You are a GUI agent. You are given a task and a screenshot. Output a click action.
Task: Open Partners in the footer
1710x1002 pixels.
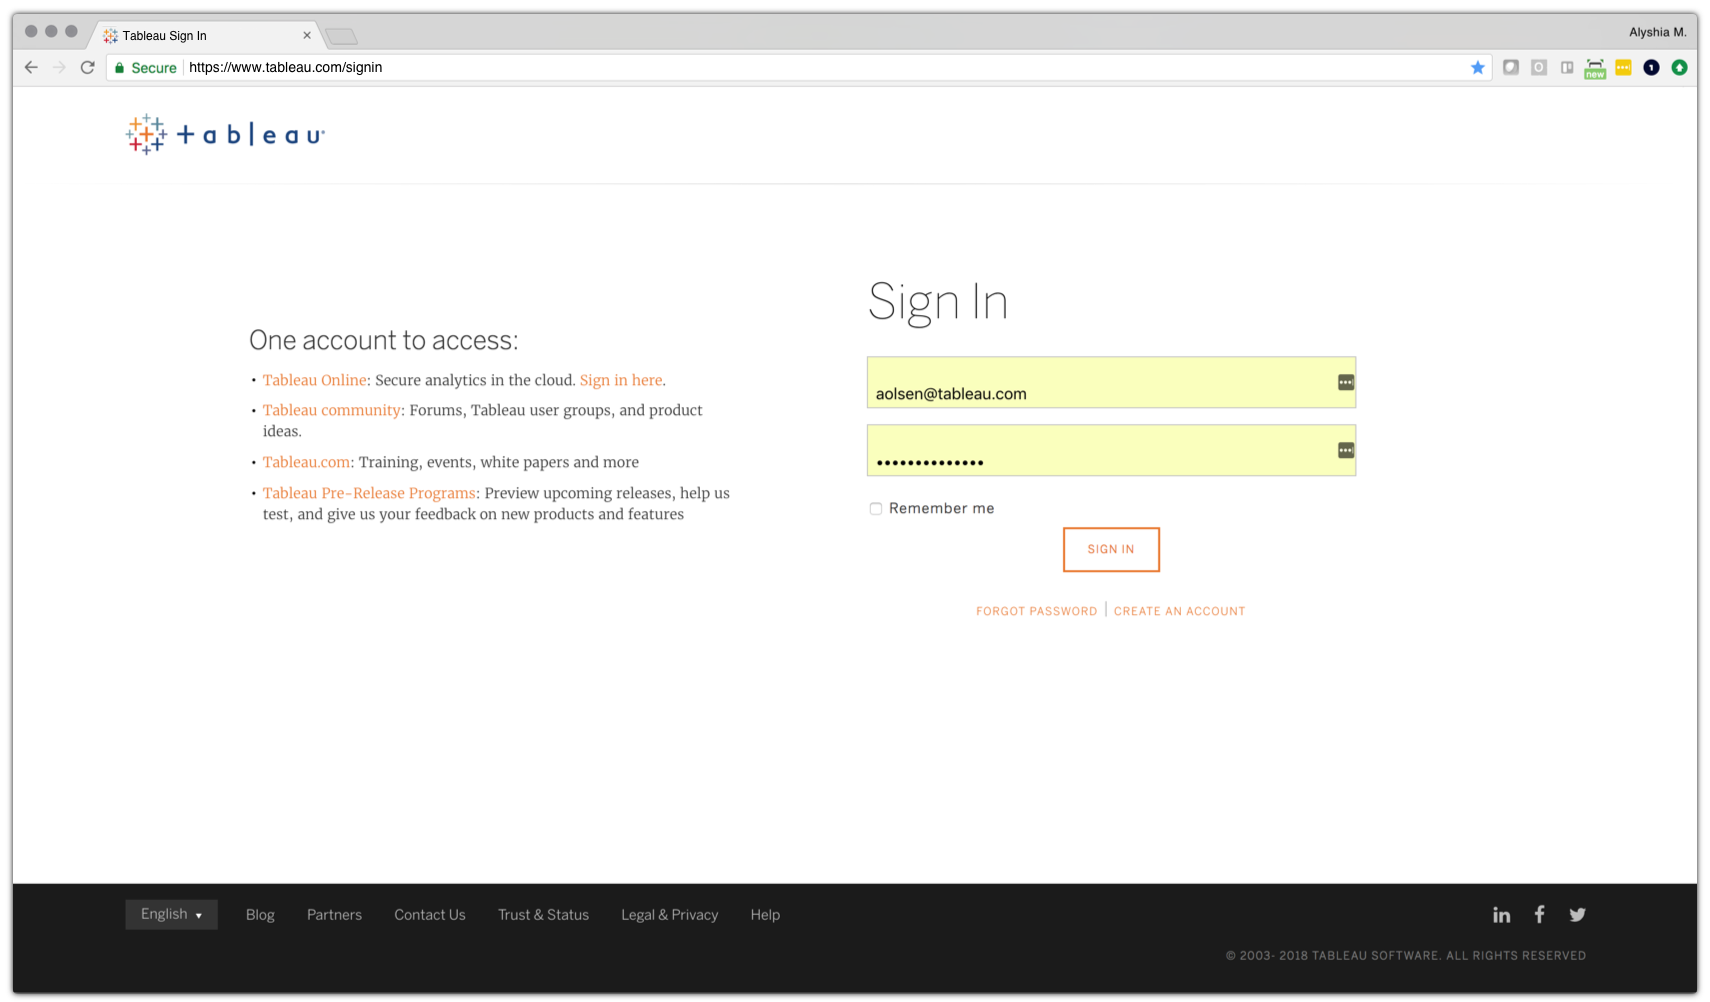334,914
